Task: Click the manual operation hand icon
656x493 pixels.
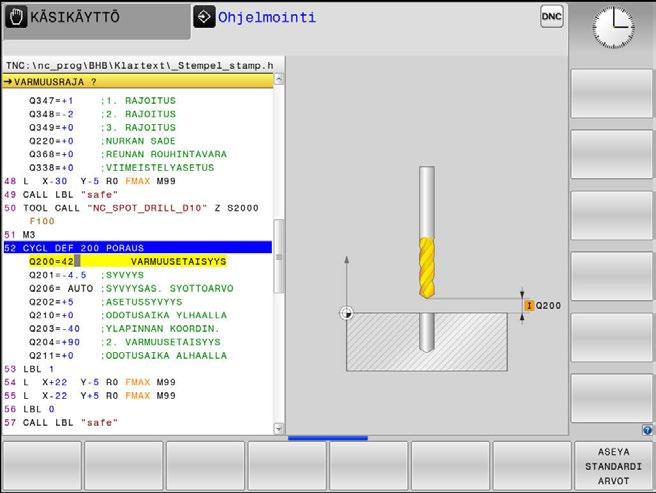Action: coord(16,17)
